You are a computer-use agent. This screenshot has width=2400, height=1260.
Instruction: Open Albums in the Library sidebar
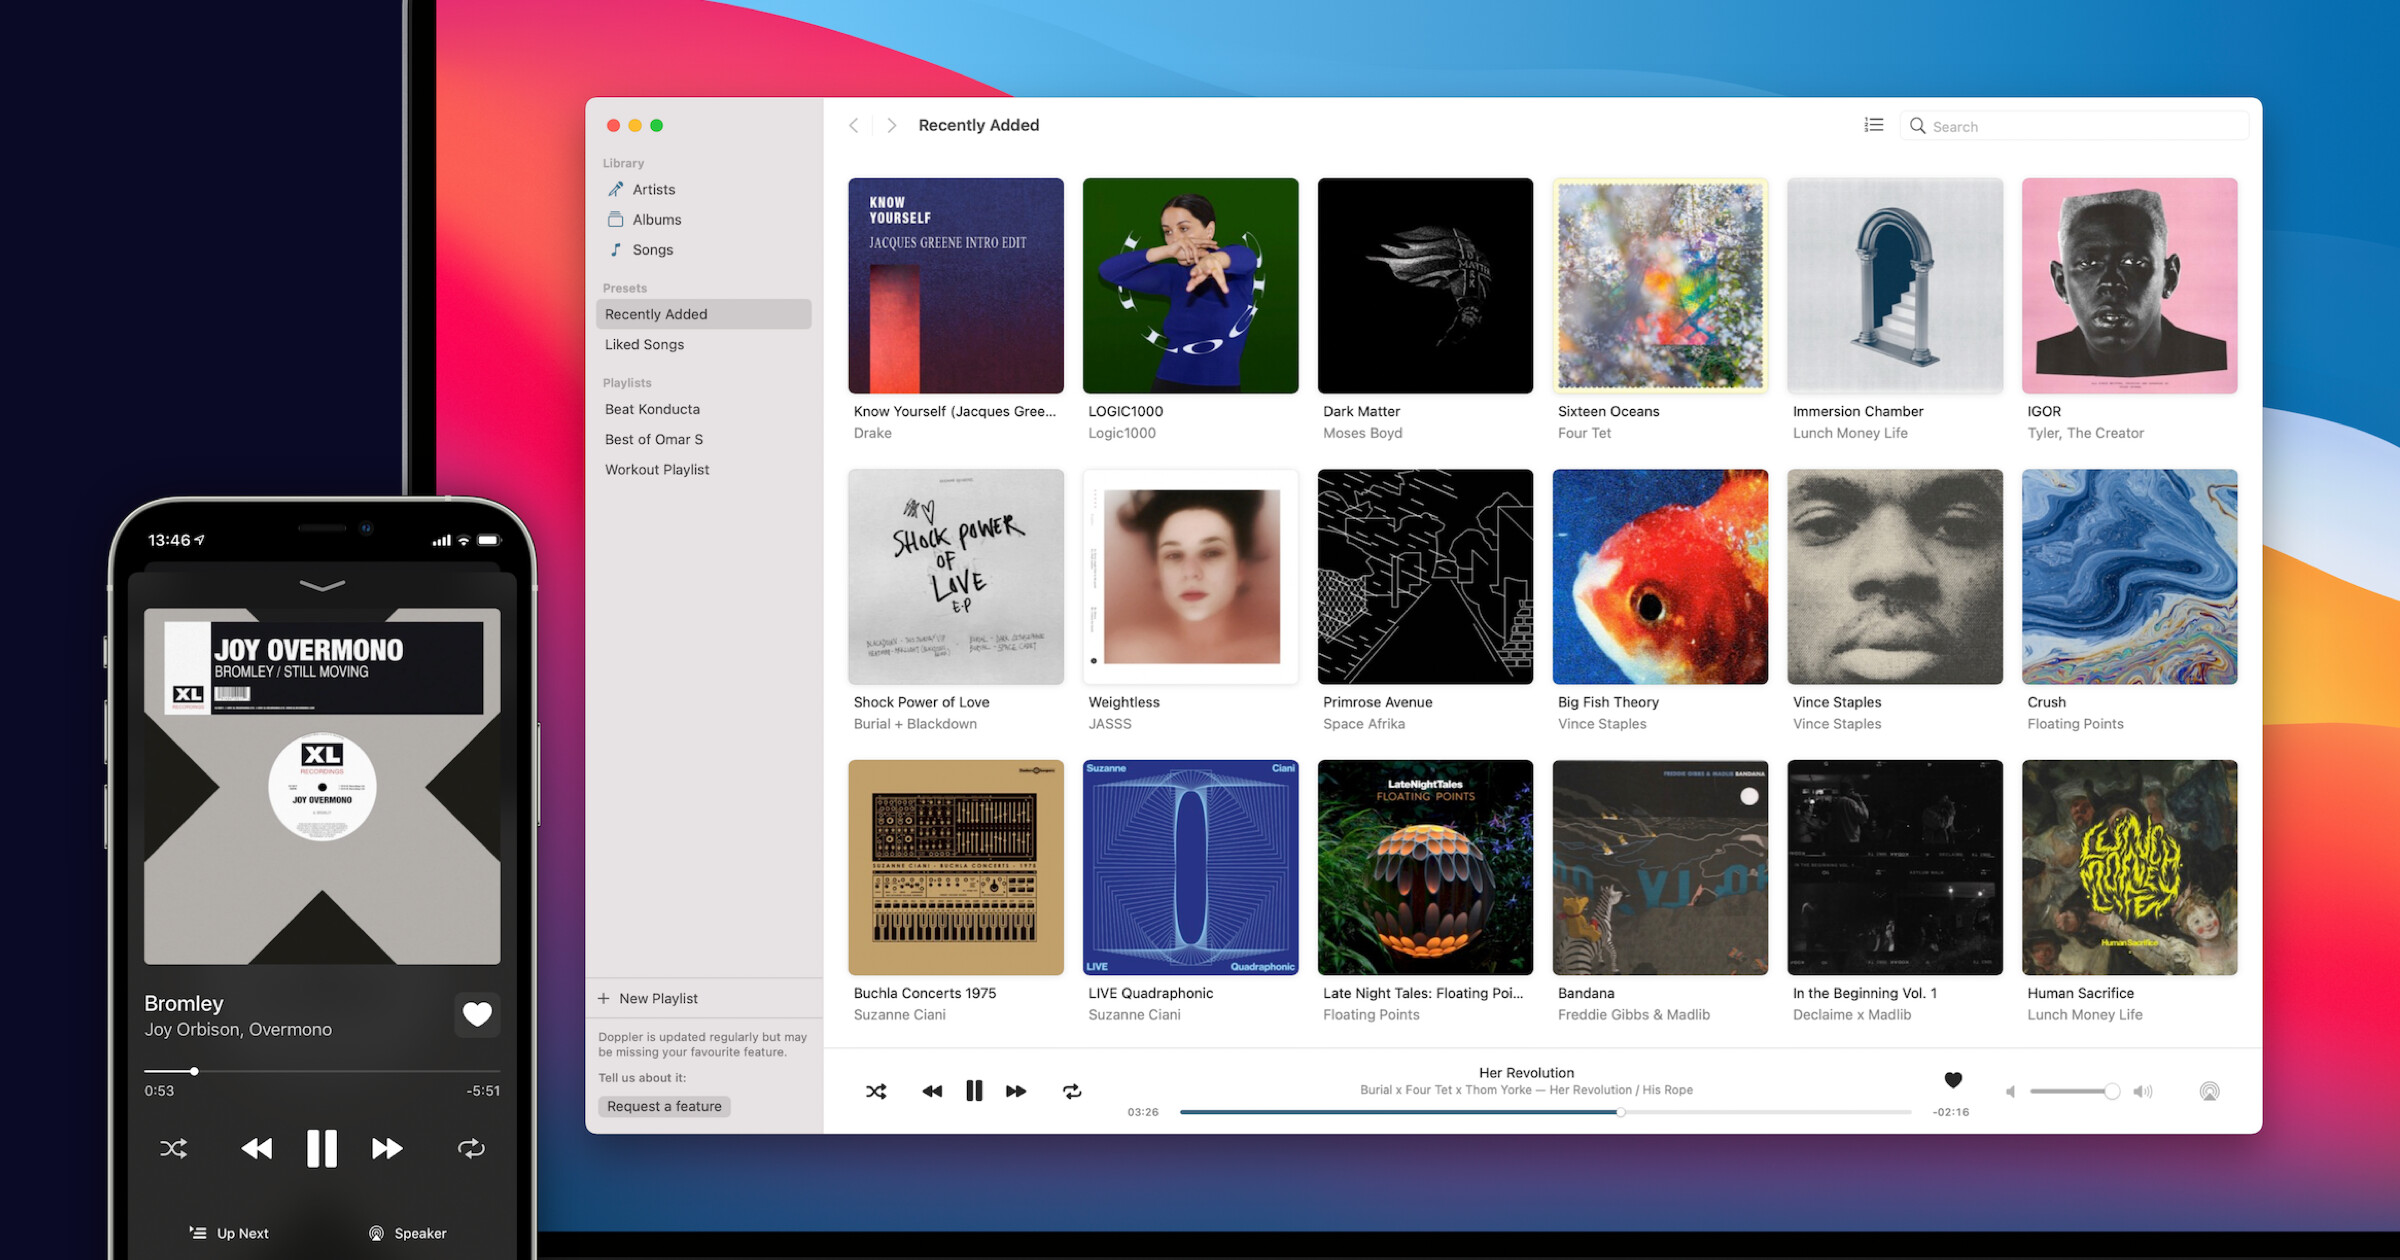coord(656,219)
